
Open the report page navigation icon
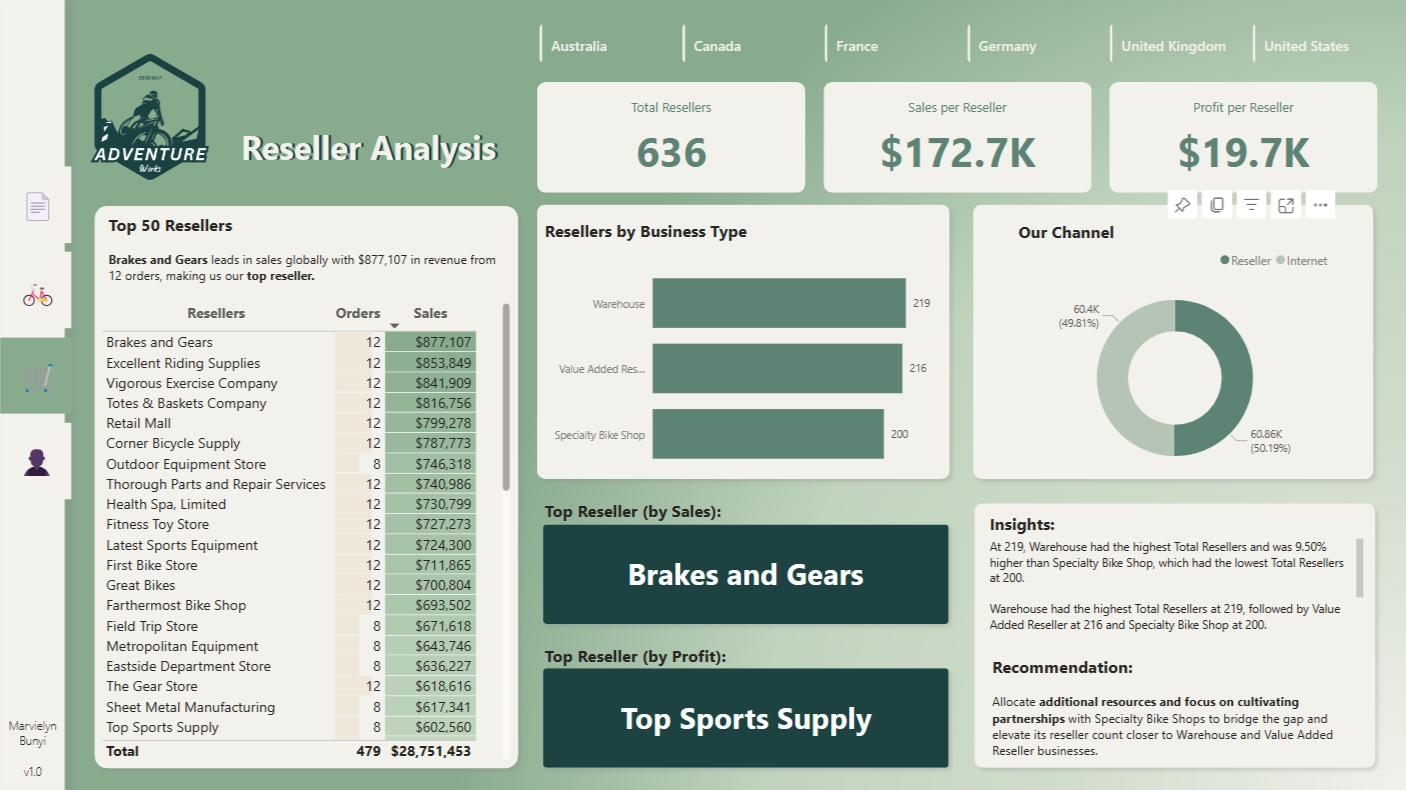click(37, 206)
